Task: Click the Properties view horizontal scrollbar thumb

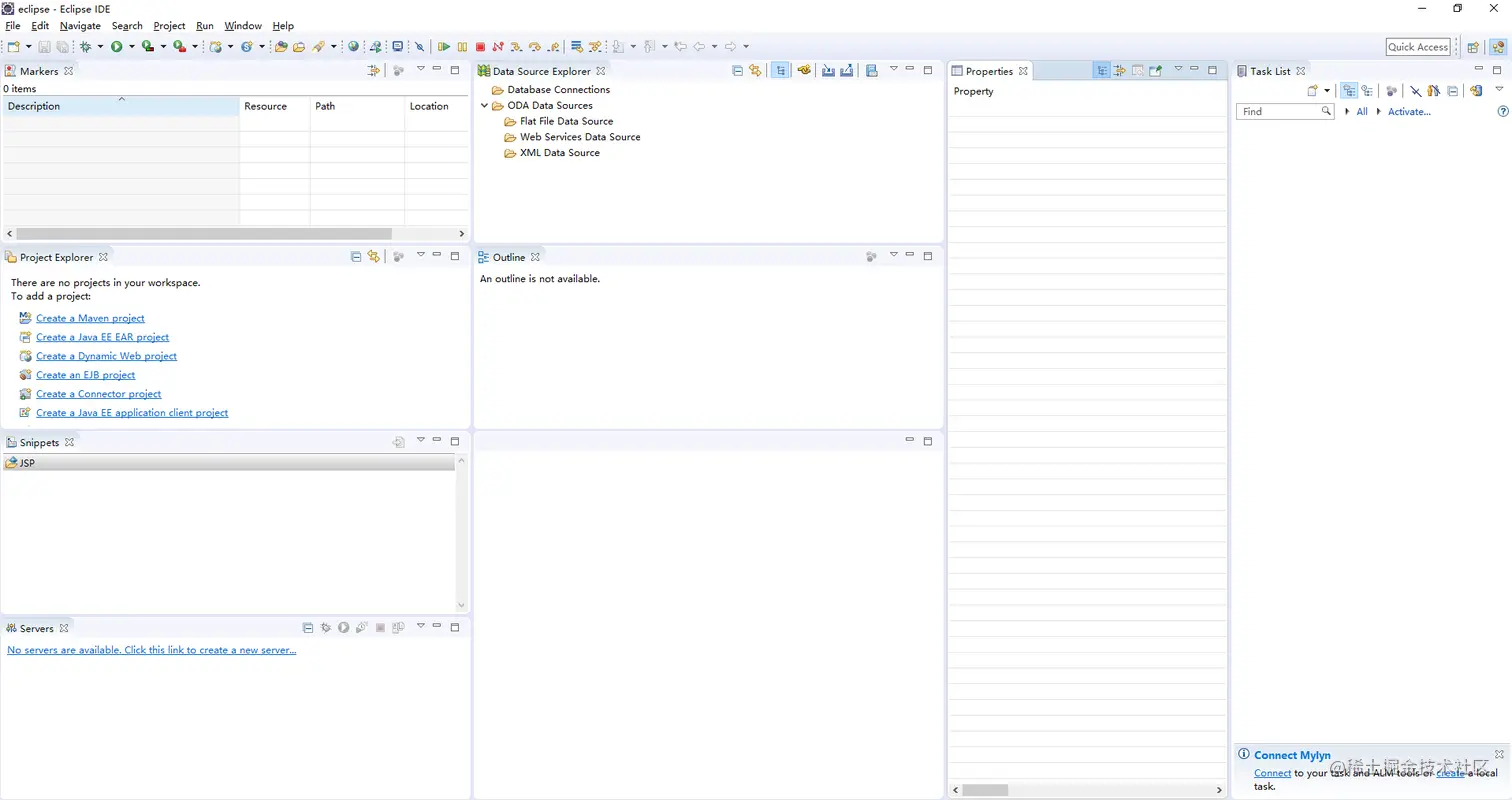Action: pos(985,790)
